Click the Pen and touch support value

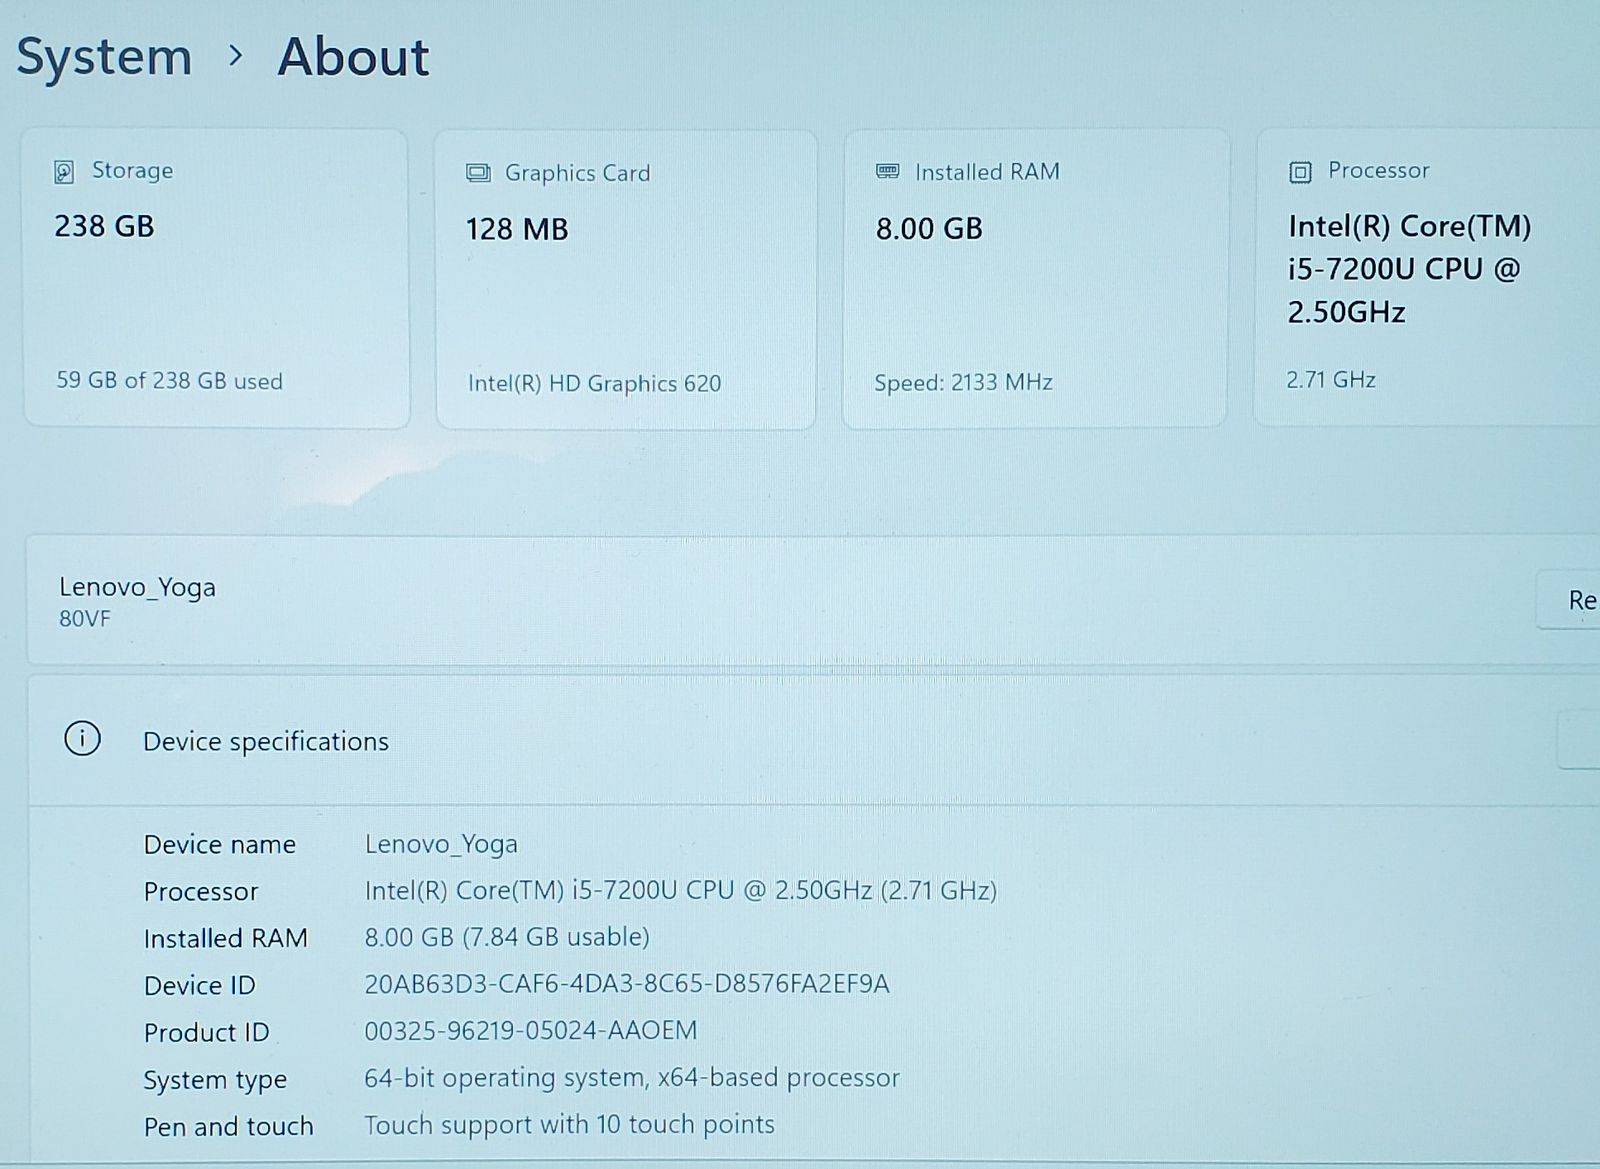click(569, 1125)
